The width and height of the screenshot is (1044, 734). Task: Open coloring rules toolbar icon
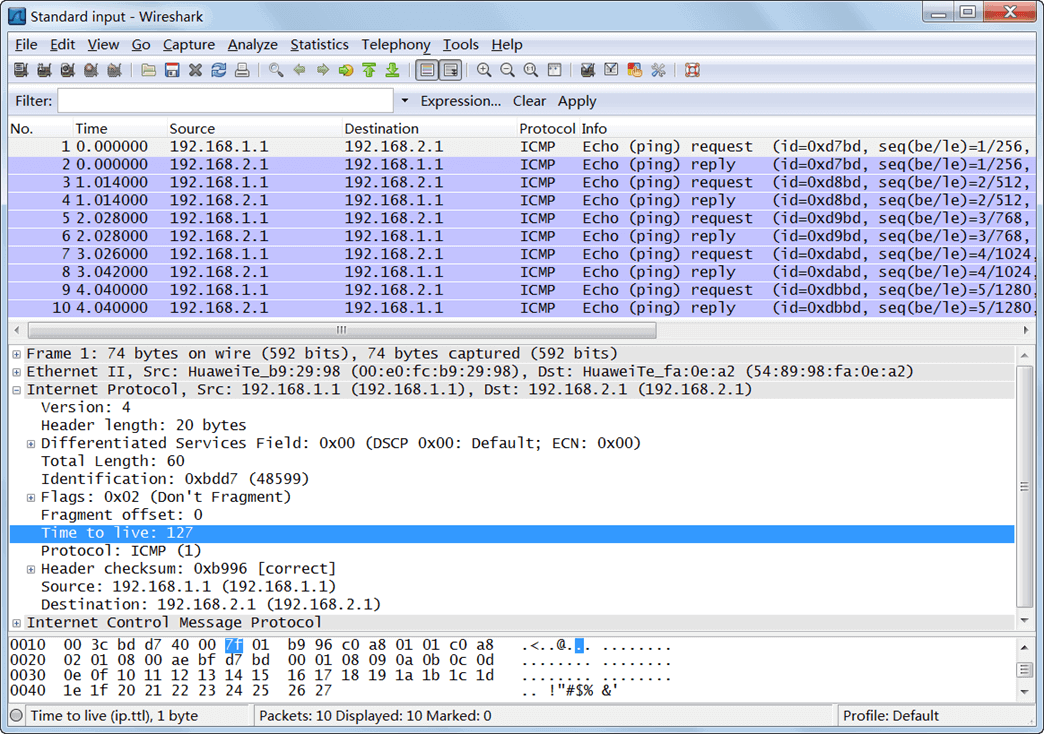634,70
